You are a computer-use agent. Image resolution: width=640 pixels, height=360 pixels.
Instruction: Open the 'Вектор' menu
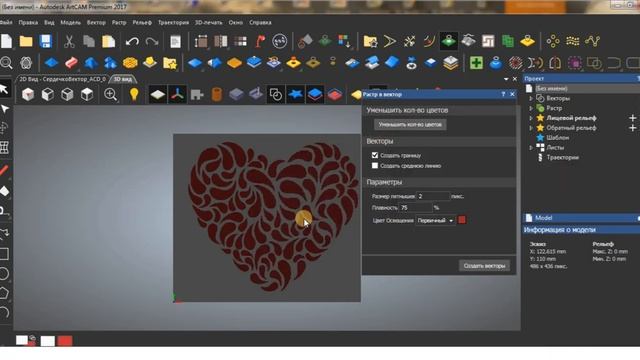tap(96, 22)
